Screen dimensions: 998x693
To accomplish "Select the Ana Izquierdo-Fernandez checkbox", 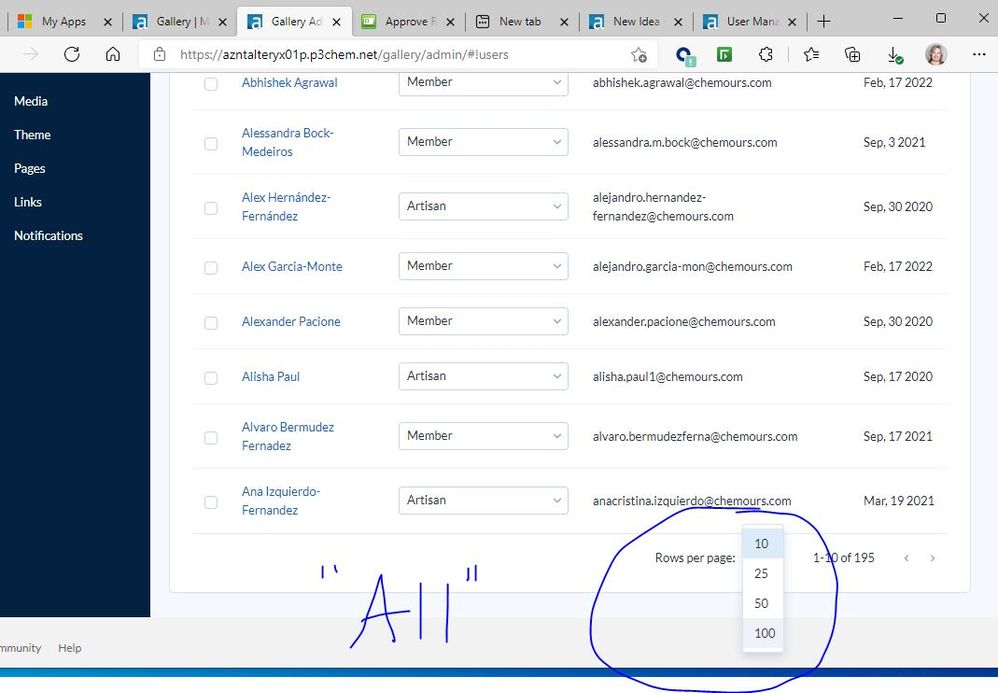I will 211,502.
